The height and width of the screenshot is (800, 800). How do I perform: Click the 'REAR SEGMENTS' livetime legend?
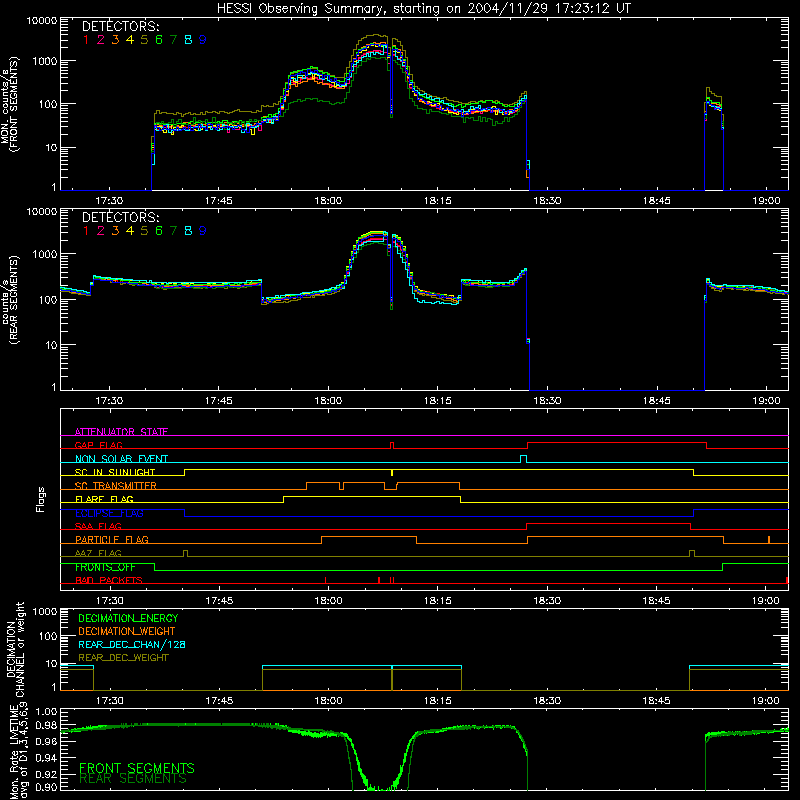pos(133,779)
